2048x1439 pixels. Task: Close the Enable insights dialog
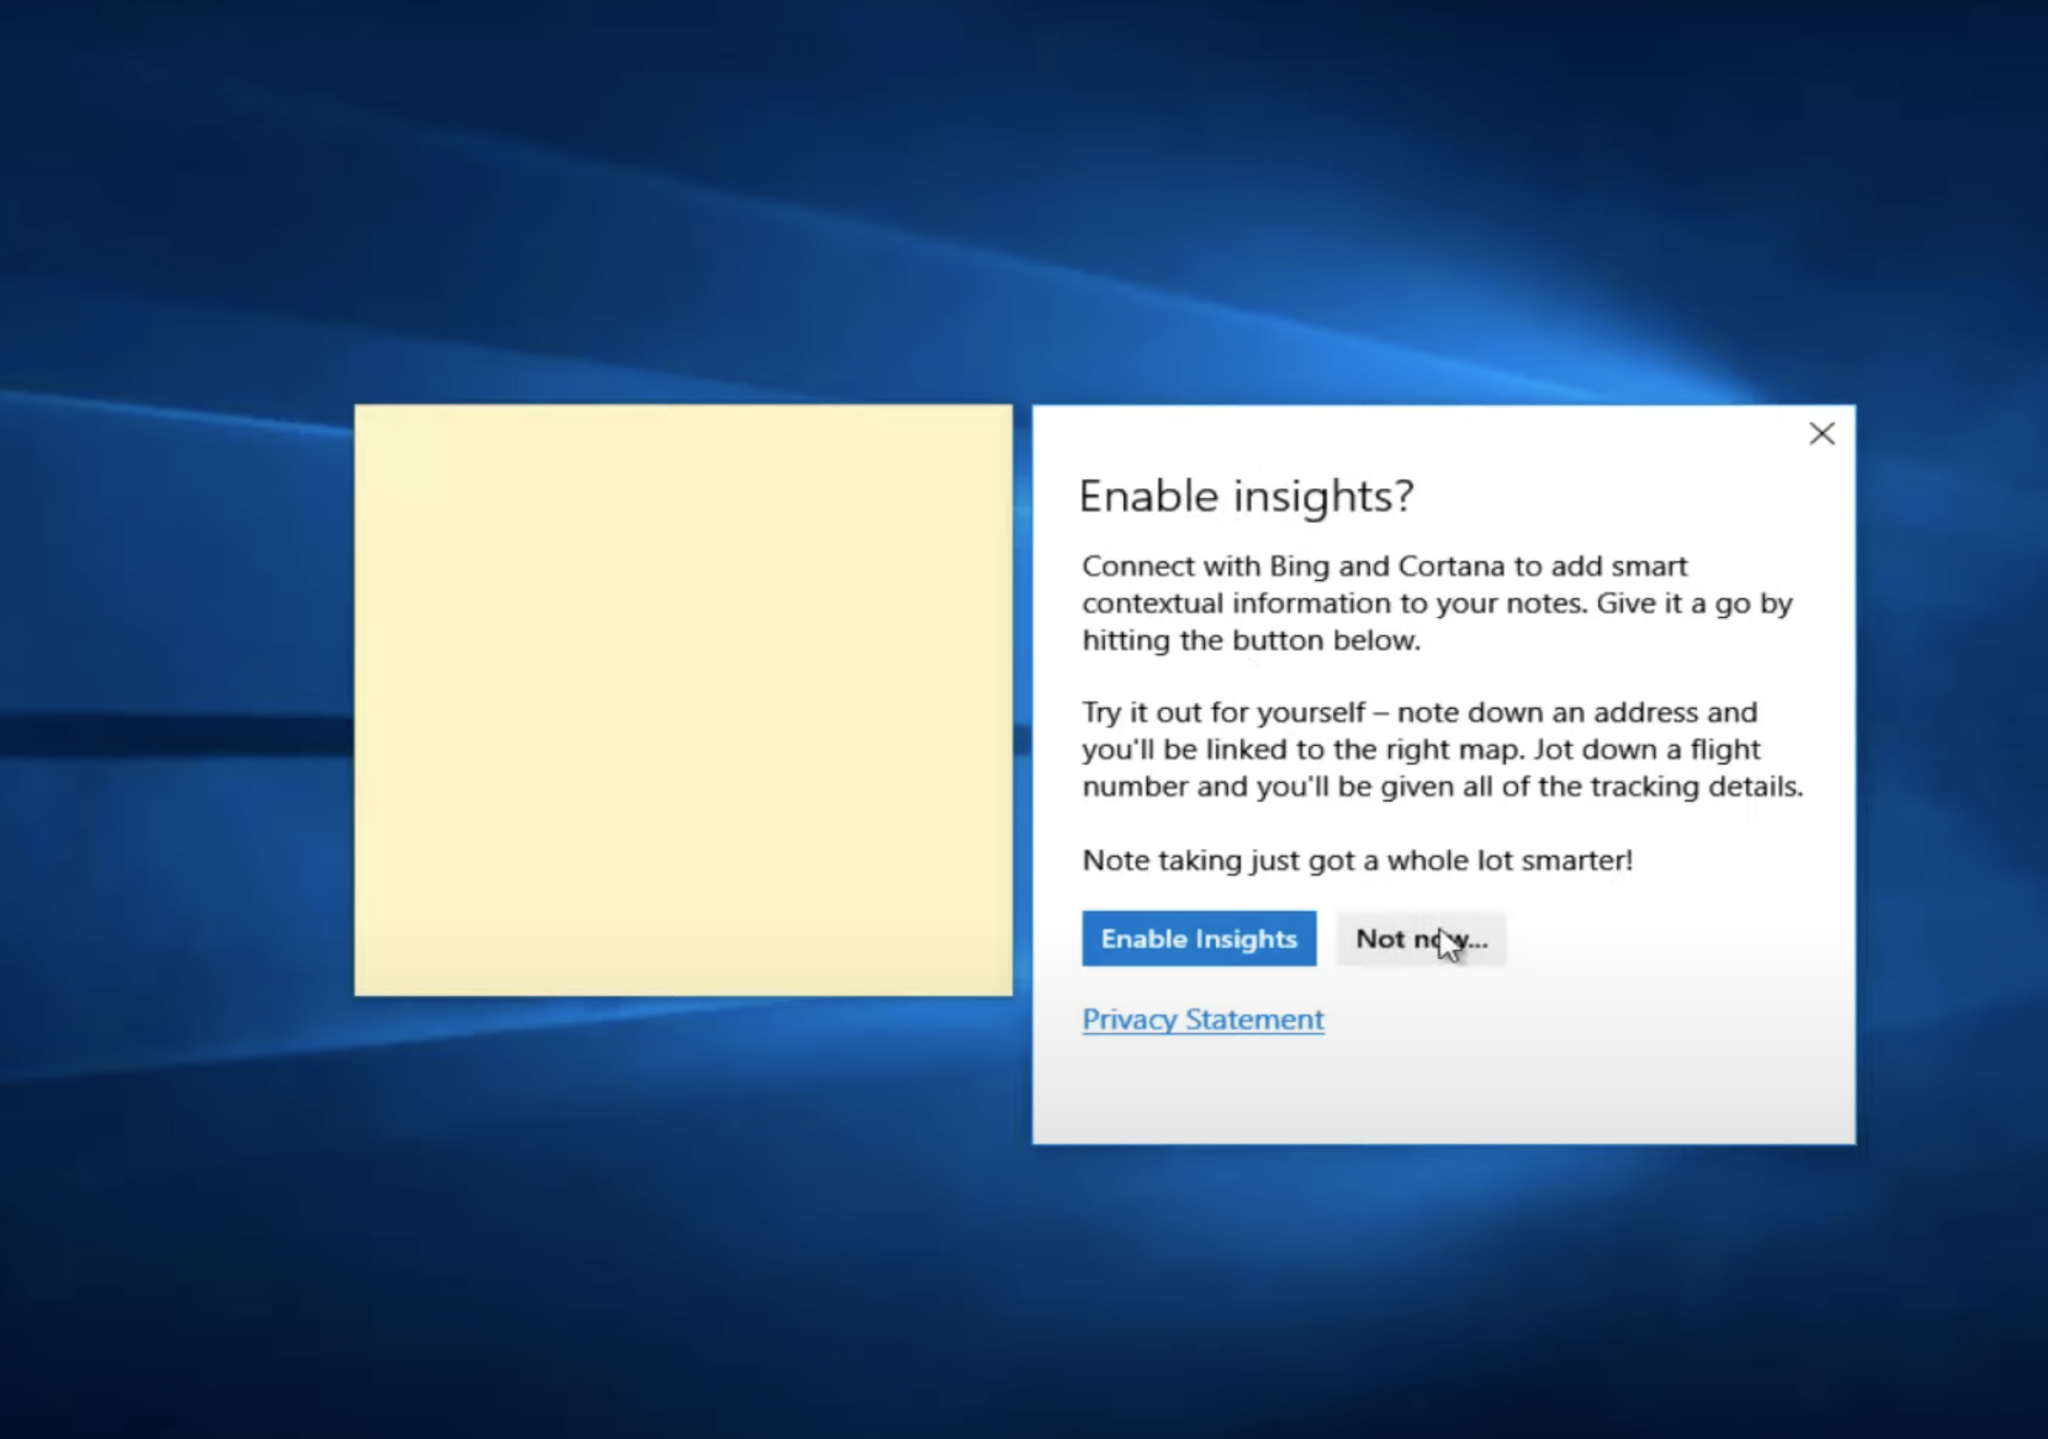(1822, 433)
